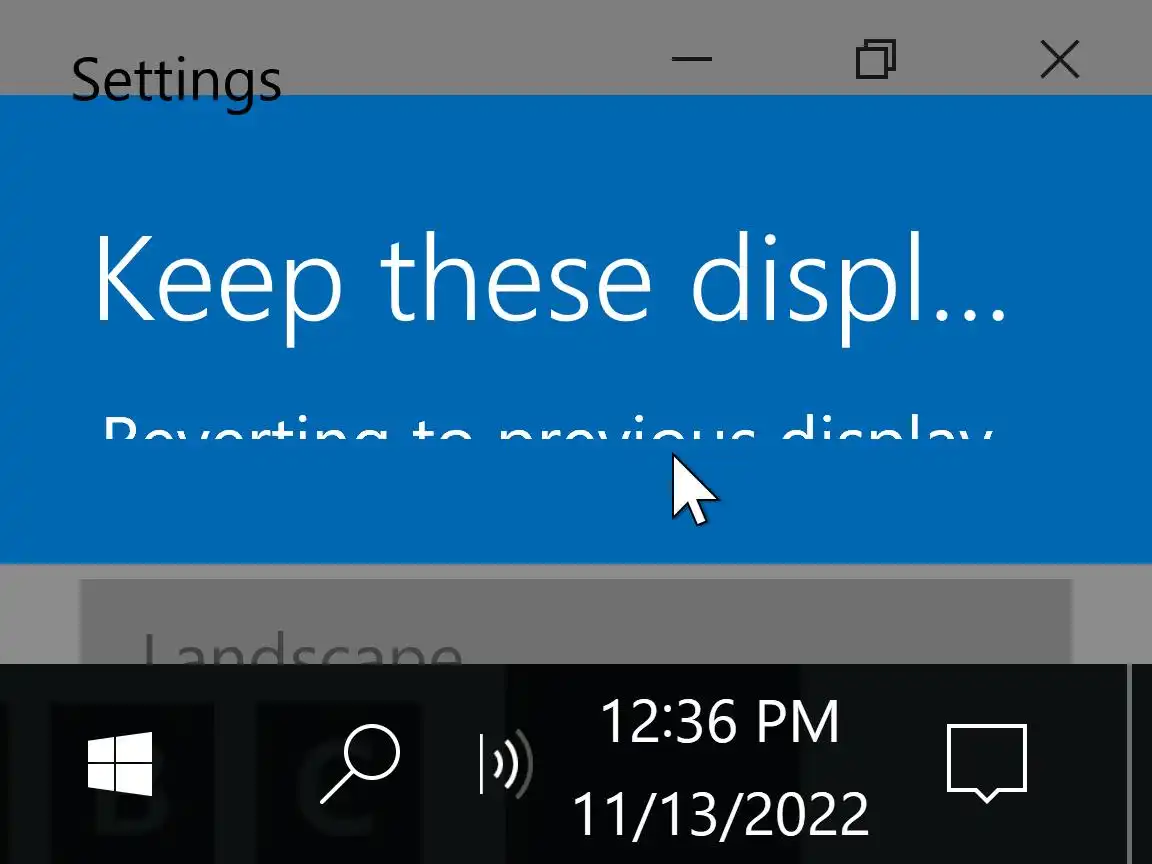Open the volume speaker tray icon
Screen dimensions: 1152x864
[x=505, y=764]
